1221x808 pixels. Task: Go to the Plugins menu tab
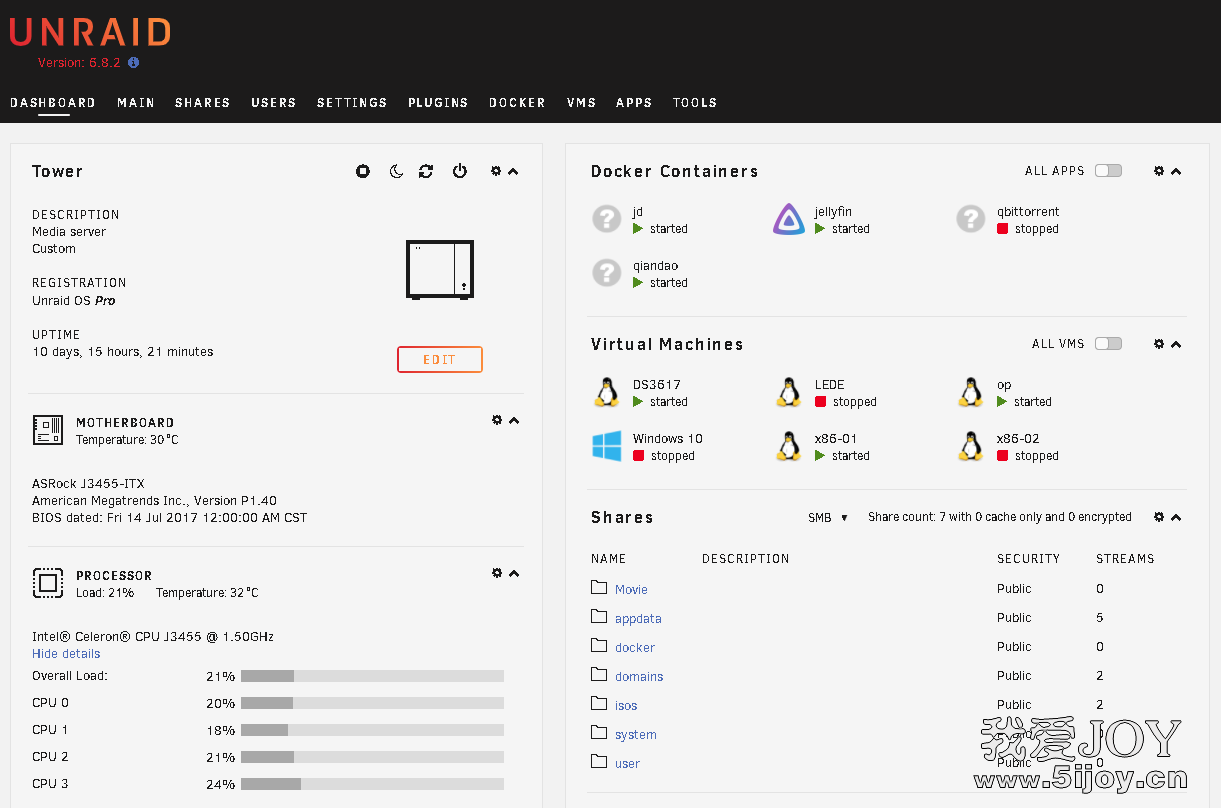(x=438, y=102)
